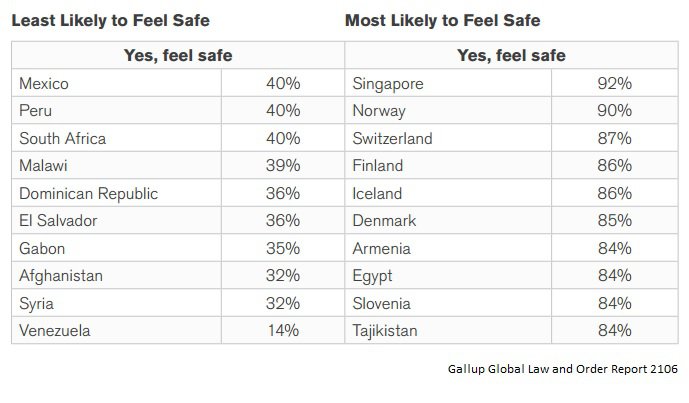Click the 'Most Likely to Feel Safe' heading
689x403 pixels.
coord(441,19)
